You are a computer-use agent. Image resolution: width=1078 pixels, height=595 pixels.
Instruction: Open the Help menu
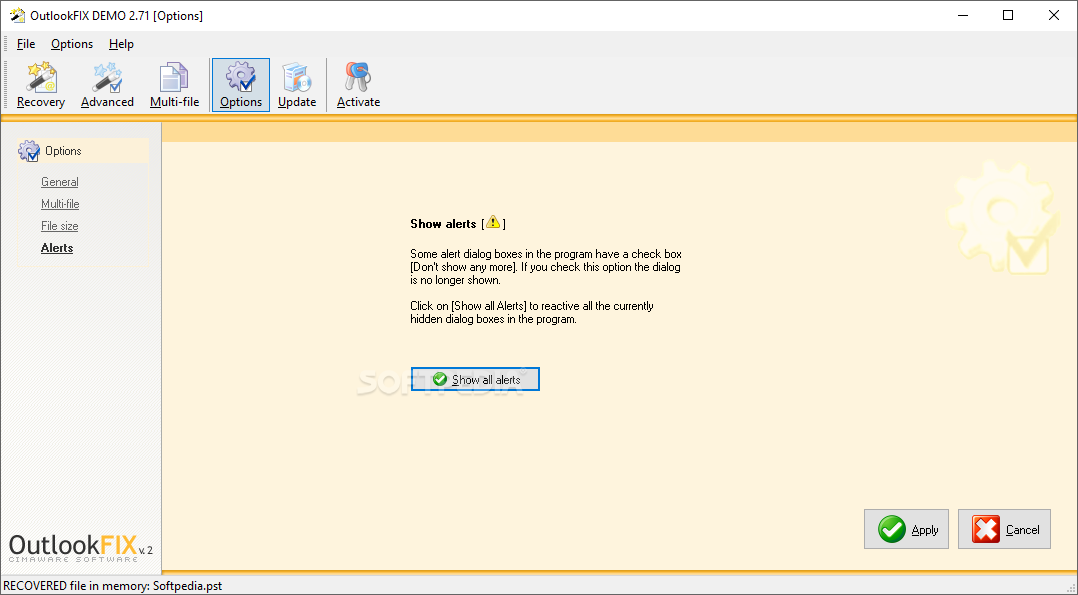pyautogui.click(x=121, y=44)
